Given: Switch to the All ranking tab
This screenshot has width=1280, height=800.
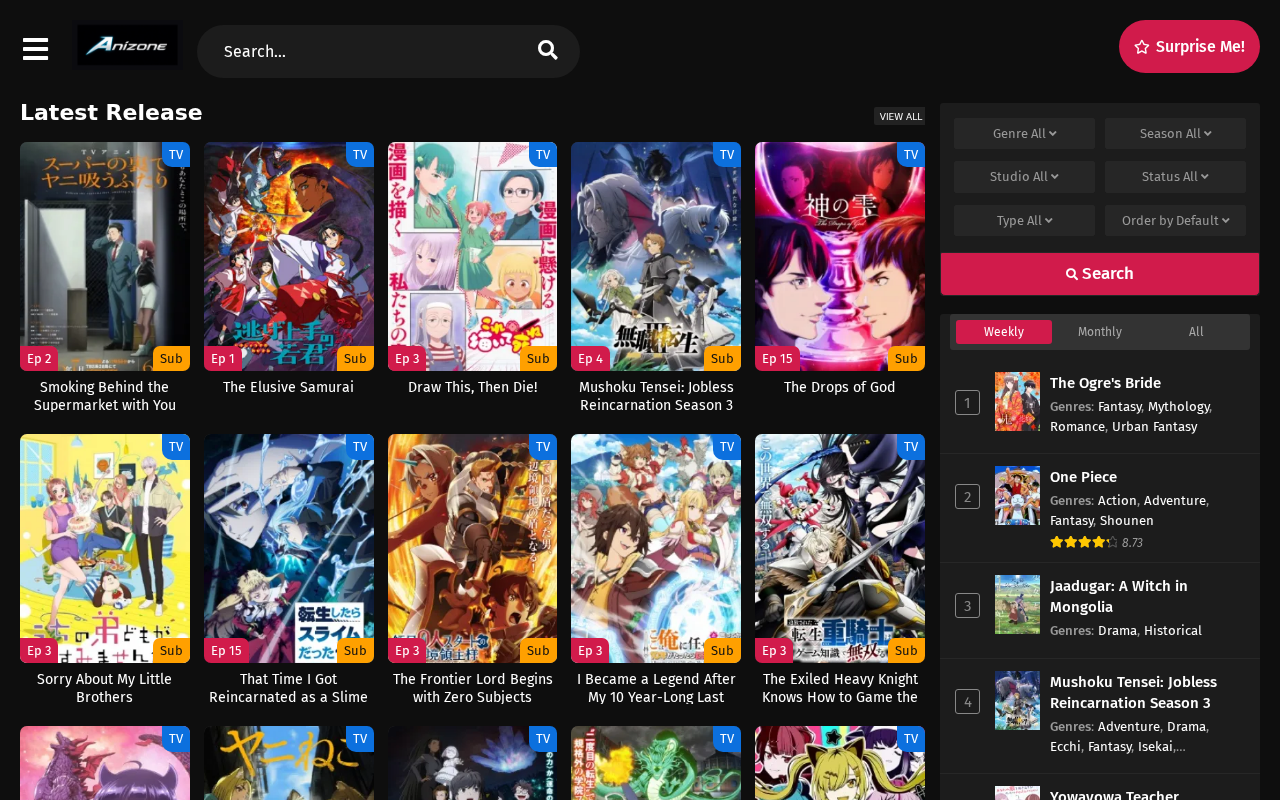Looking at the screenshot, I should pyautogui.click(x=1196, y=332).
